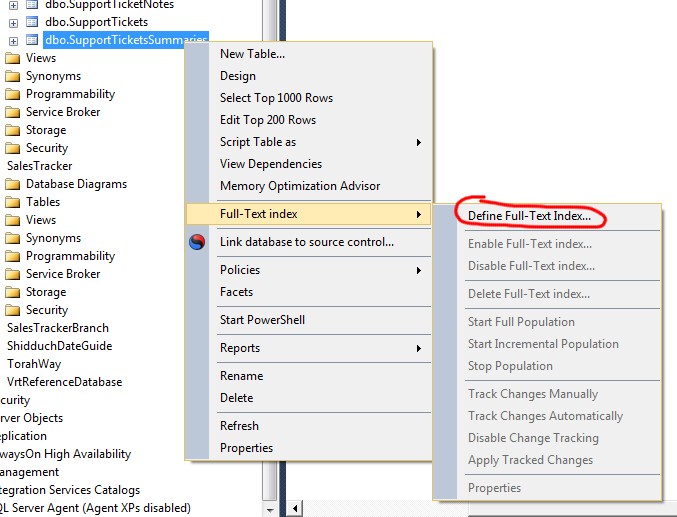Viewport: 677px width, 517px height.
Task: Choose New Table... from context menu
Action: click(x=252, y=54)
